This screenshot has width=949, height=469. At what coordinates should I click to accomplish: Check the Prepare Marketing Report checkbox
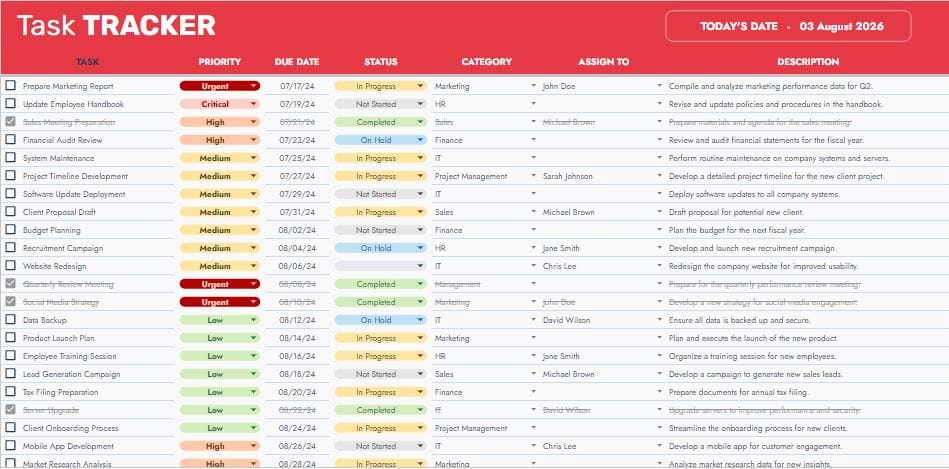point(10,86)
